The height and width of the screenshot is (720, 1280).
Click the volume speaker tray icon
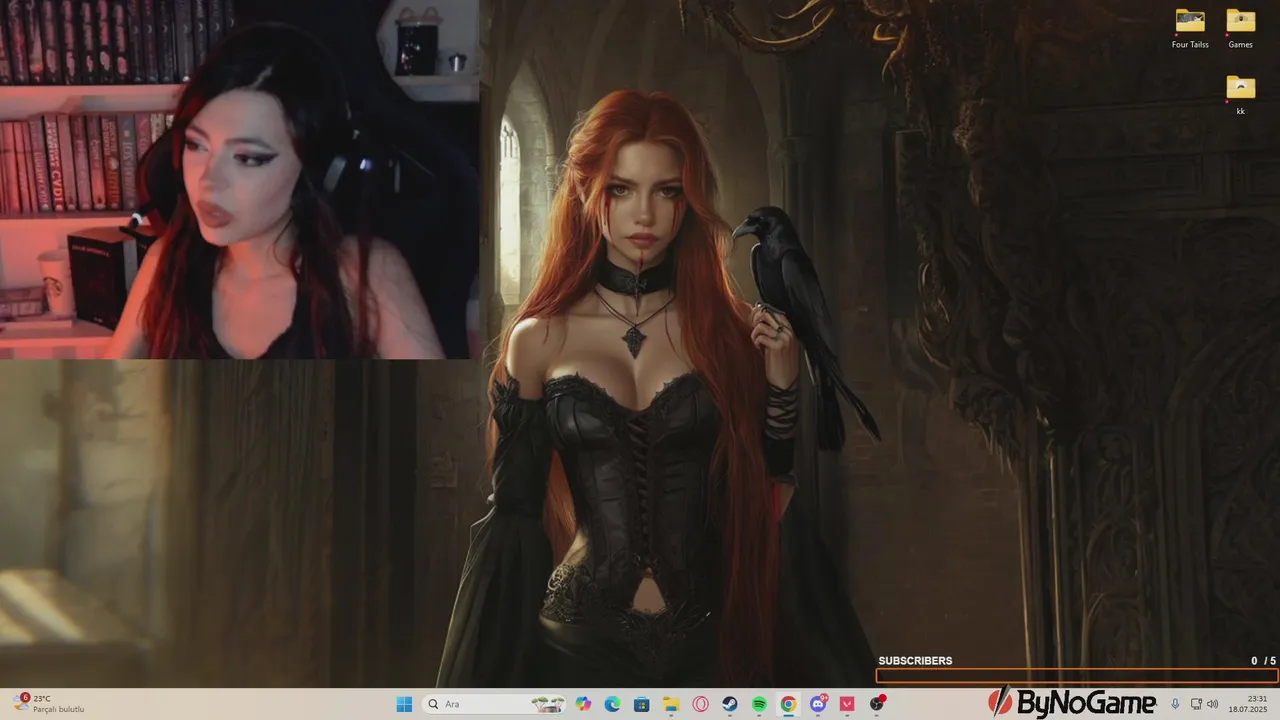(1213, 704)
